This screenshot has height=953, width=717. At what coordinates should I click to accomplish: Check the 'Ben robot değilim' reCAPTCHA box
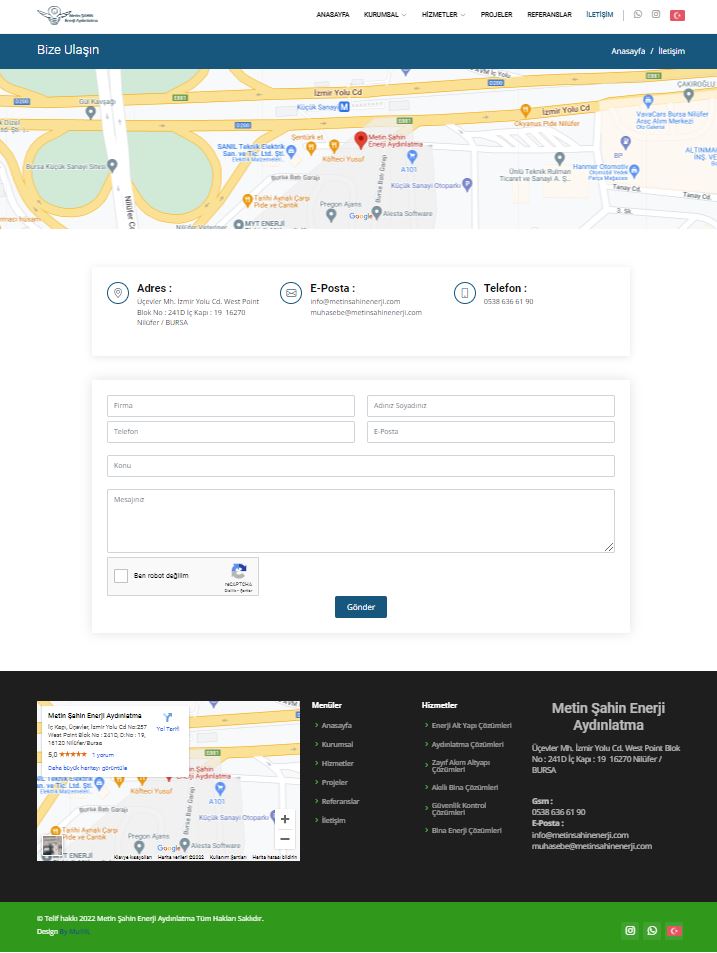121,576
